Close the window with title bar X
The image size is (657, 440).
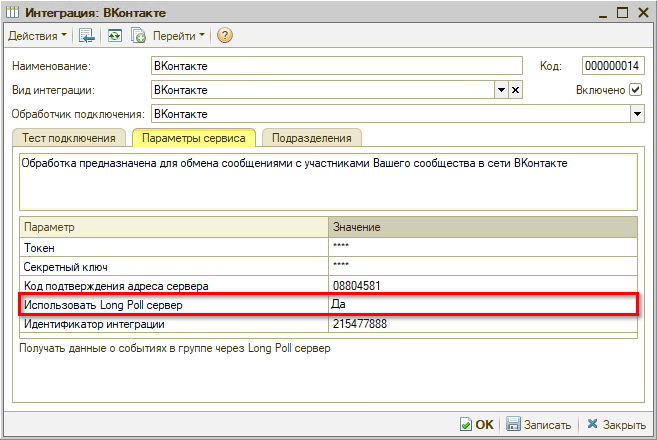click(x=643, y=13)
